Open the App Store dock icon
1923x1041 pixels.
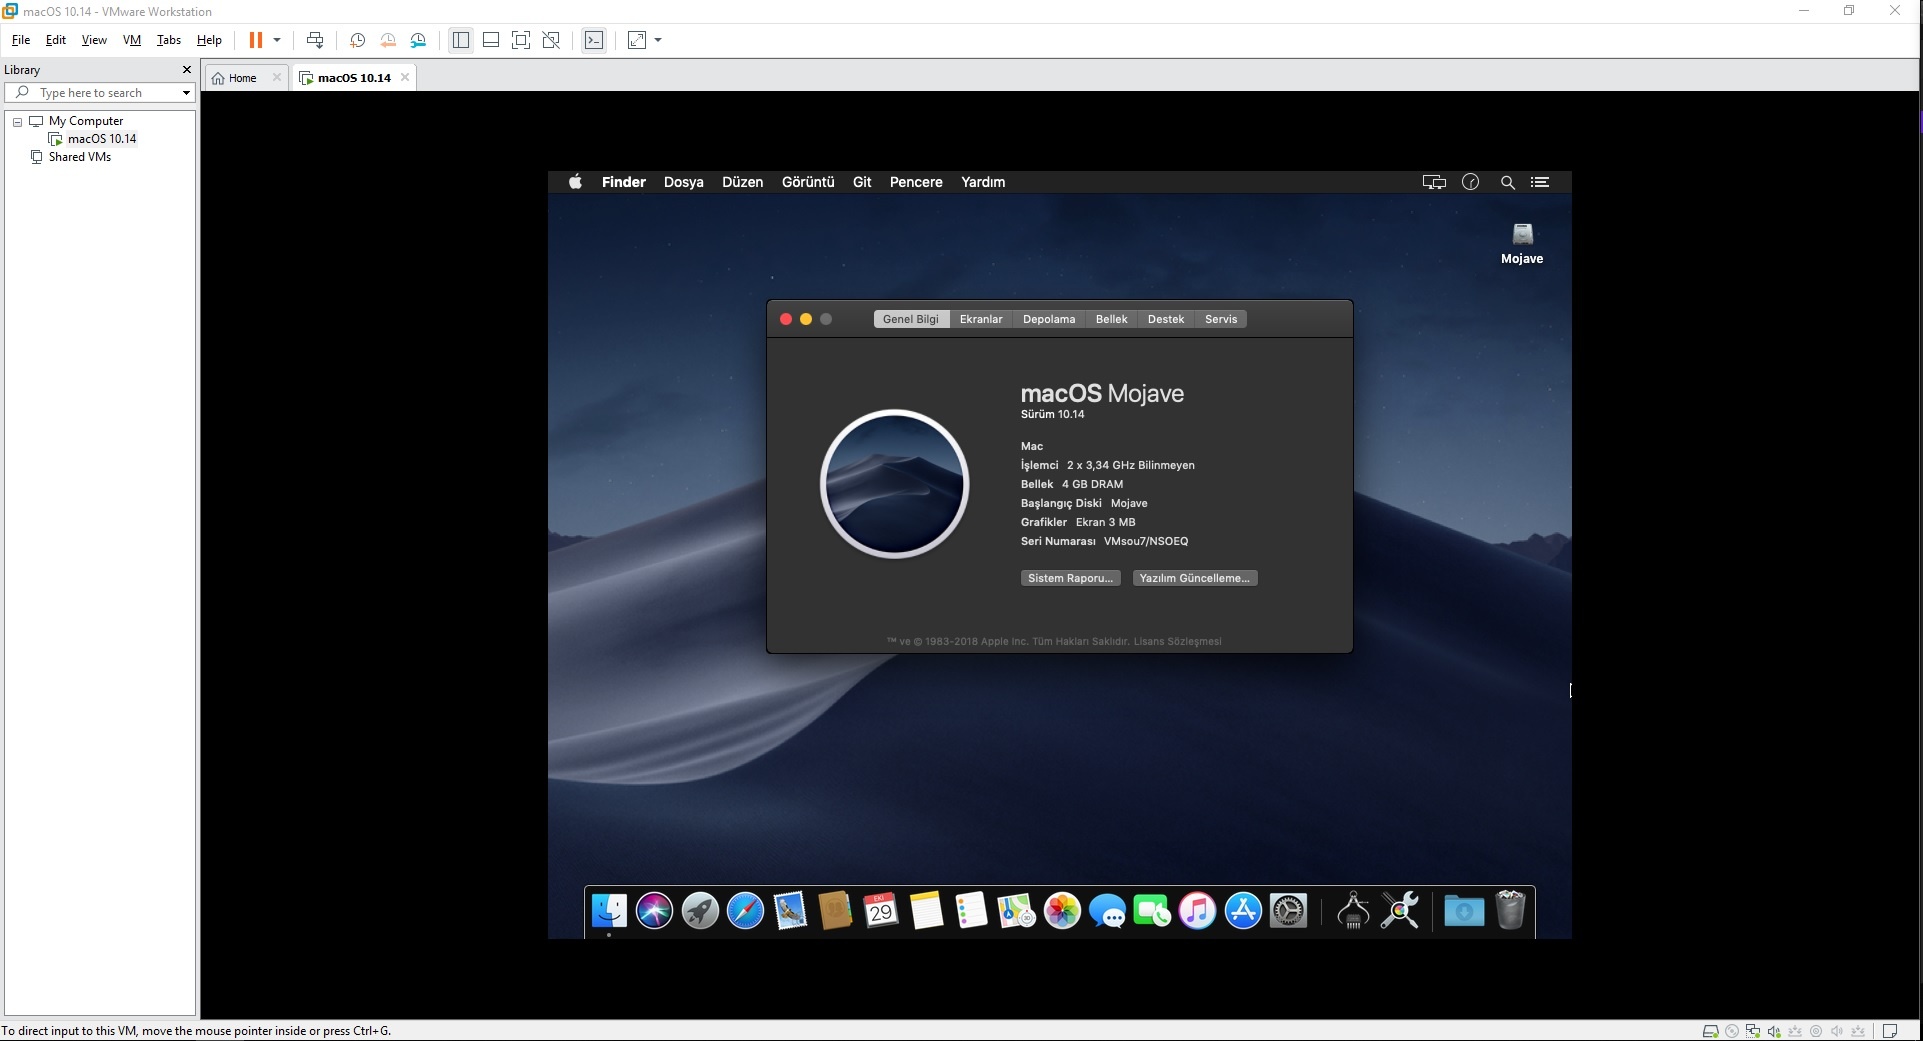tap(1243, 911)
